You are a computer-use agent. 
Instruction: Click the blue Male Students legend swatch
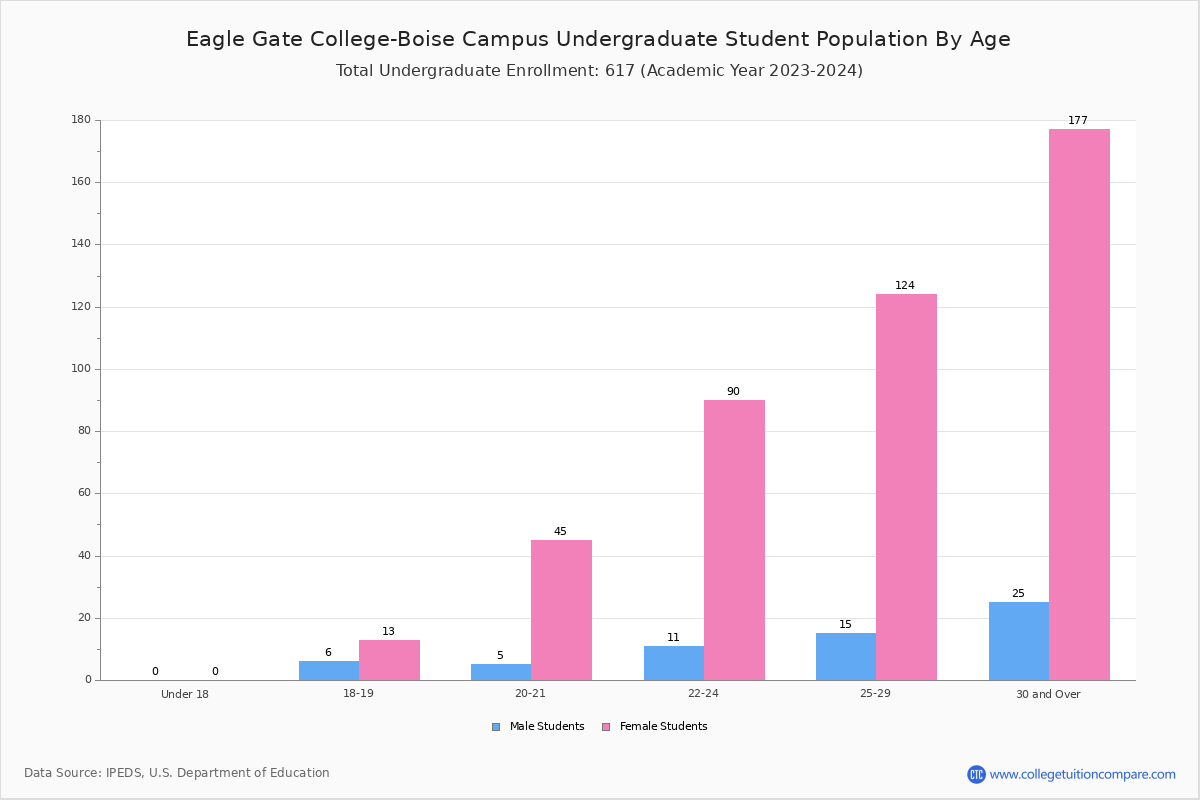(496, 727)
